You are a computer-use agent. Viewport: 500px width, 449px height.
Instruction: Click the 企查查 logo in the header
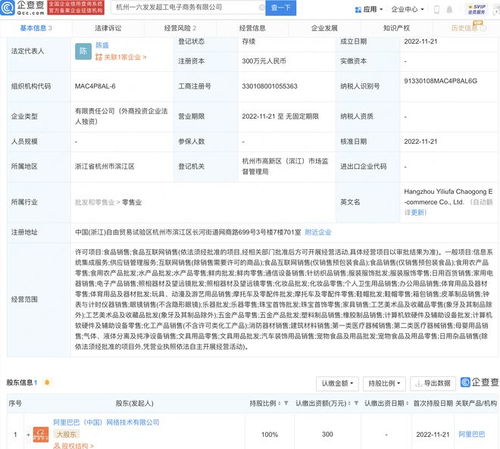[23, 7]
